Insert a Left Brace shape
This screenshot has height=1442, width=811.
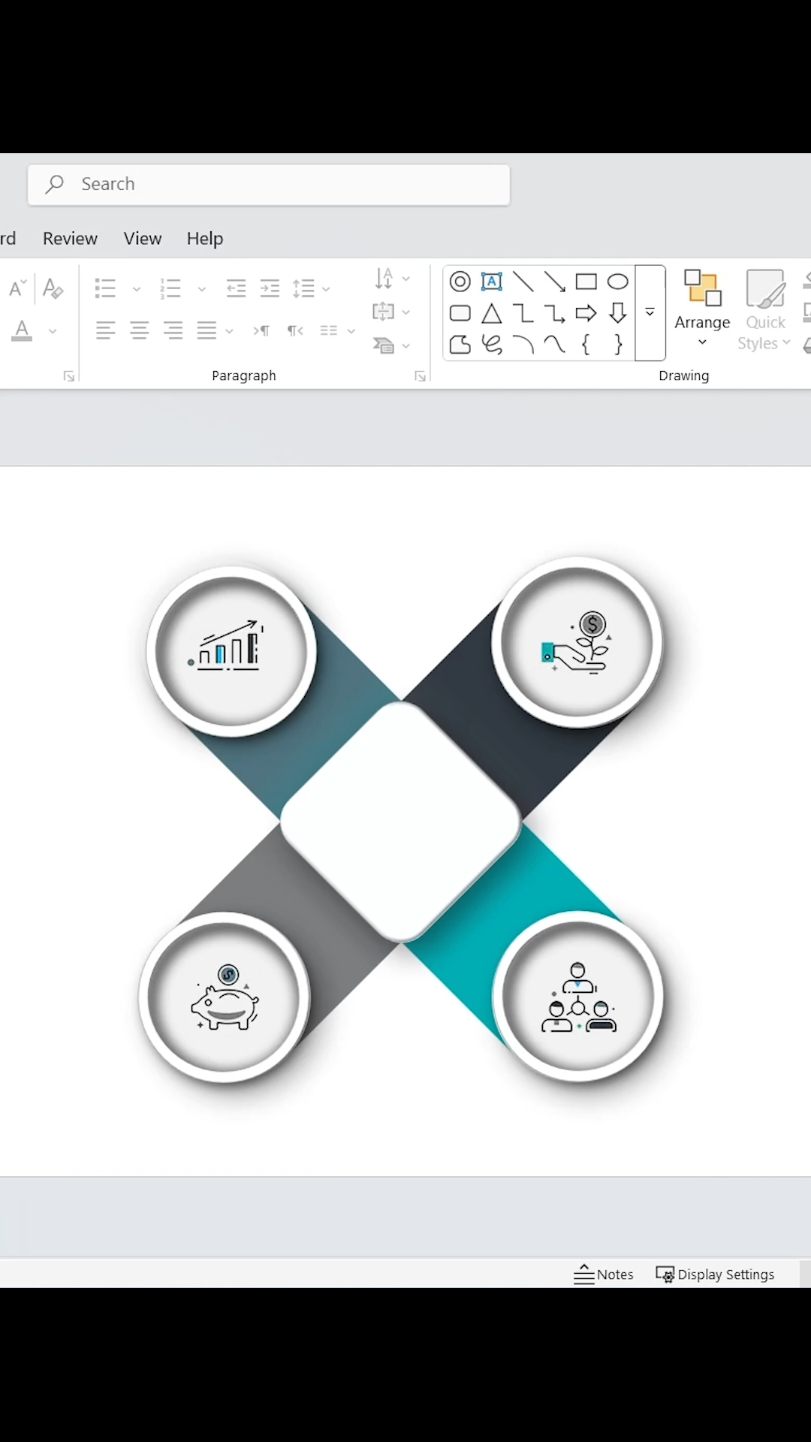coord(586,345)
